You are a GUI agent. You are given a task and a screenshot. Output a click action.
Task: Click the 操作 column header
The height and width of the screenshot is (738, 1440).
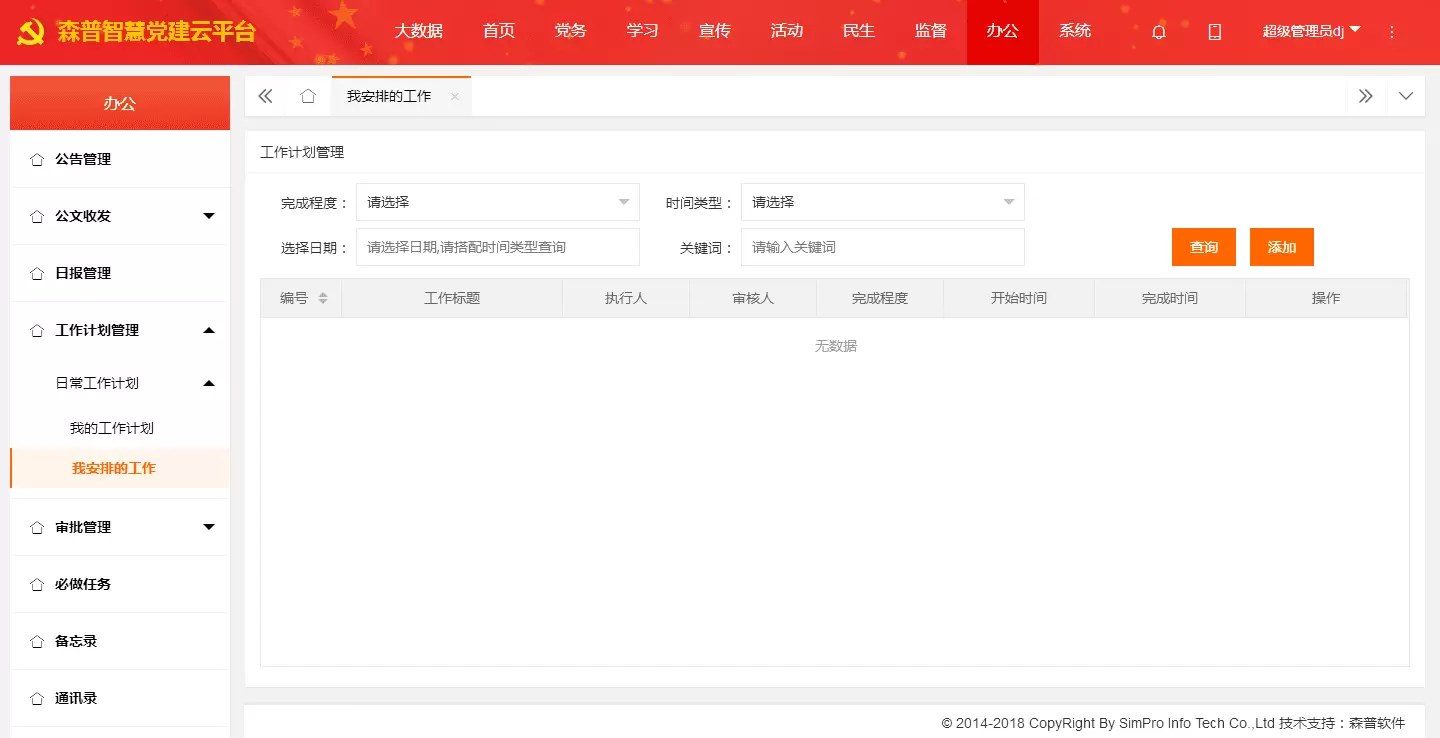(1326, 298)
